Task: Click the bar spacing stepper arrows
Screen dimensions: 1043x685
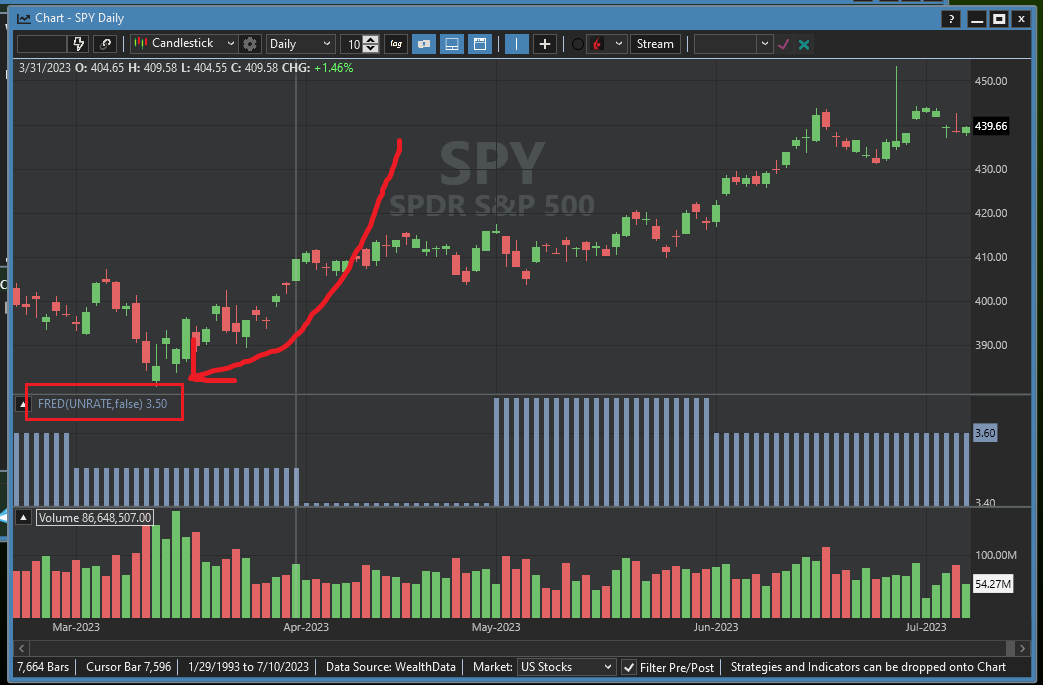Action: click(x=371, y=44)
